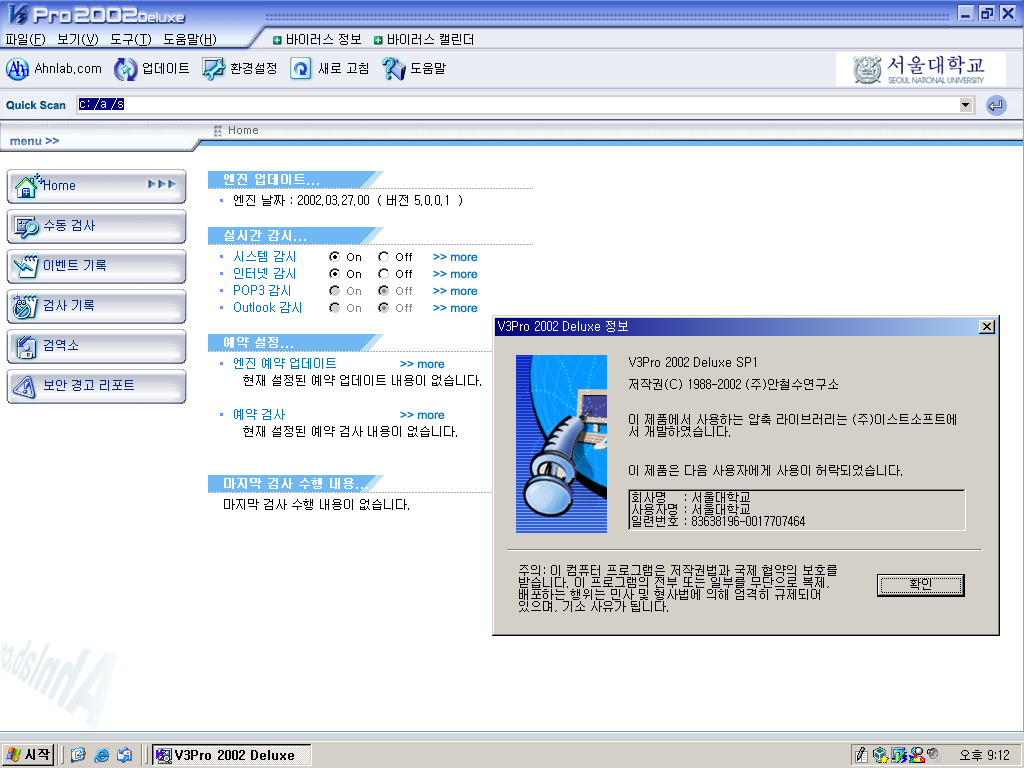The image size is (1024, 768).
Task: Click the 새로 고침 refresh icon
Action: coord(300,69)
